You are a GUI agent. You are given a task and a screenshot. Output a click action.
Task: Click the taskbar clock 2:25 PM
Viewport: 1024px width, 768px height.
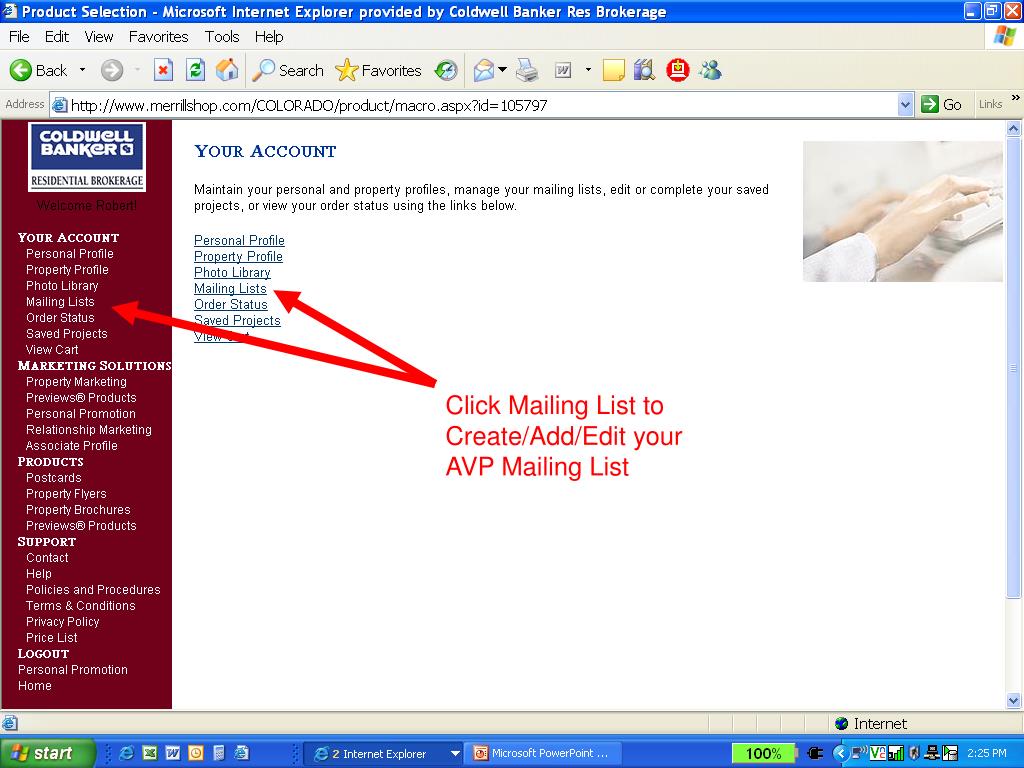987,753
